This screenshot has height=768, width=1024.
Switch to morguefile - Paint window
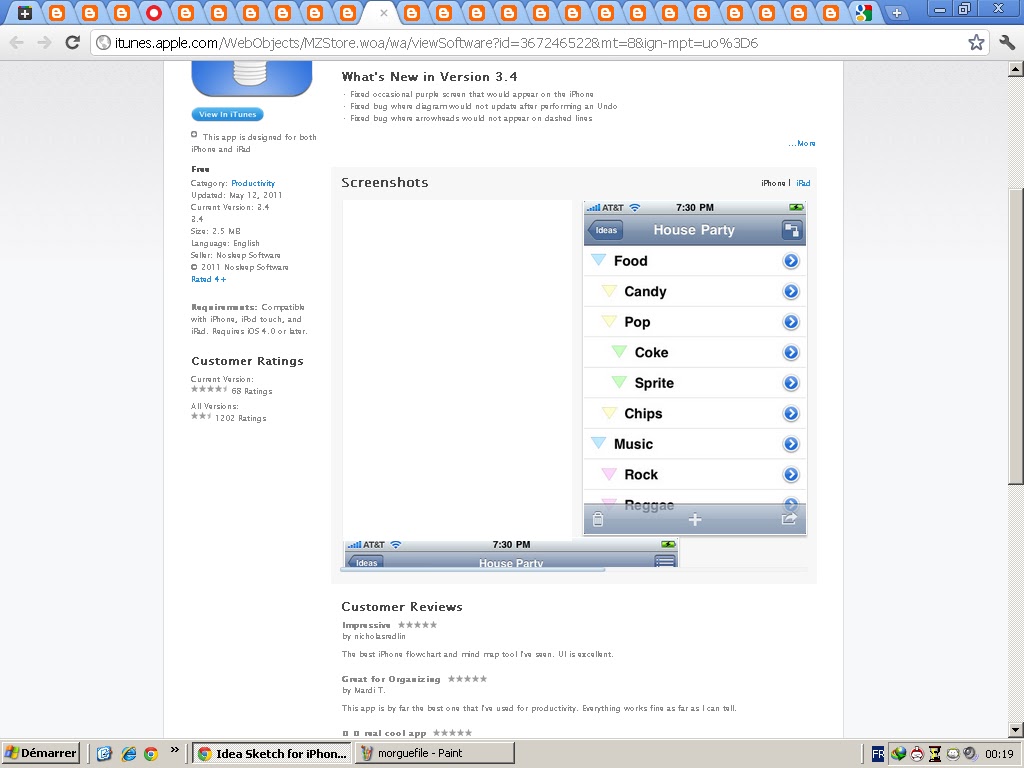pyautogui.click(x=434, y=754)
